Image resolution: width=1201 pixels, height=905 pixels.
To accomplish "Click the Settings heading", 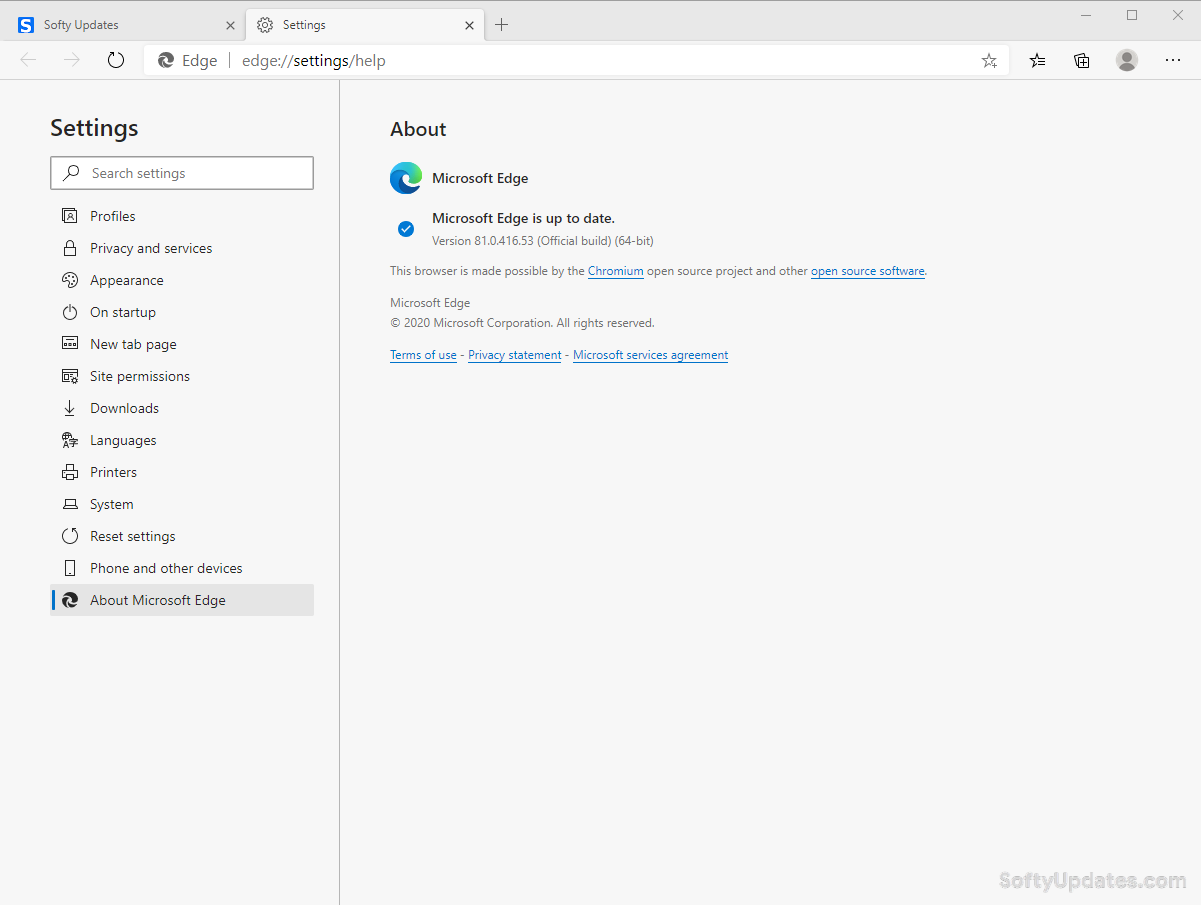I will tap(94, 128).
